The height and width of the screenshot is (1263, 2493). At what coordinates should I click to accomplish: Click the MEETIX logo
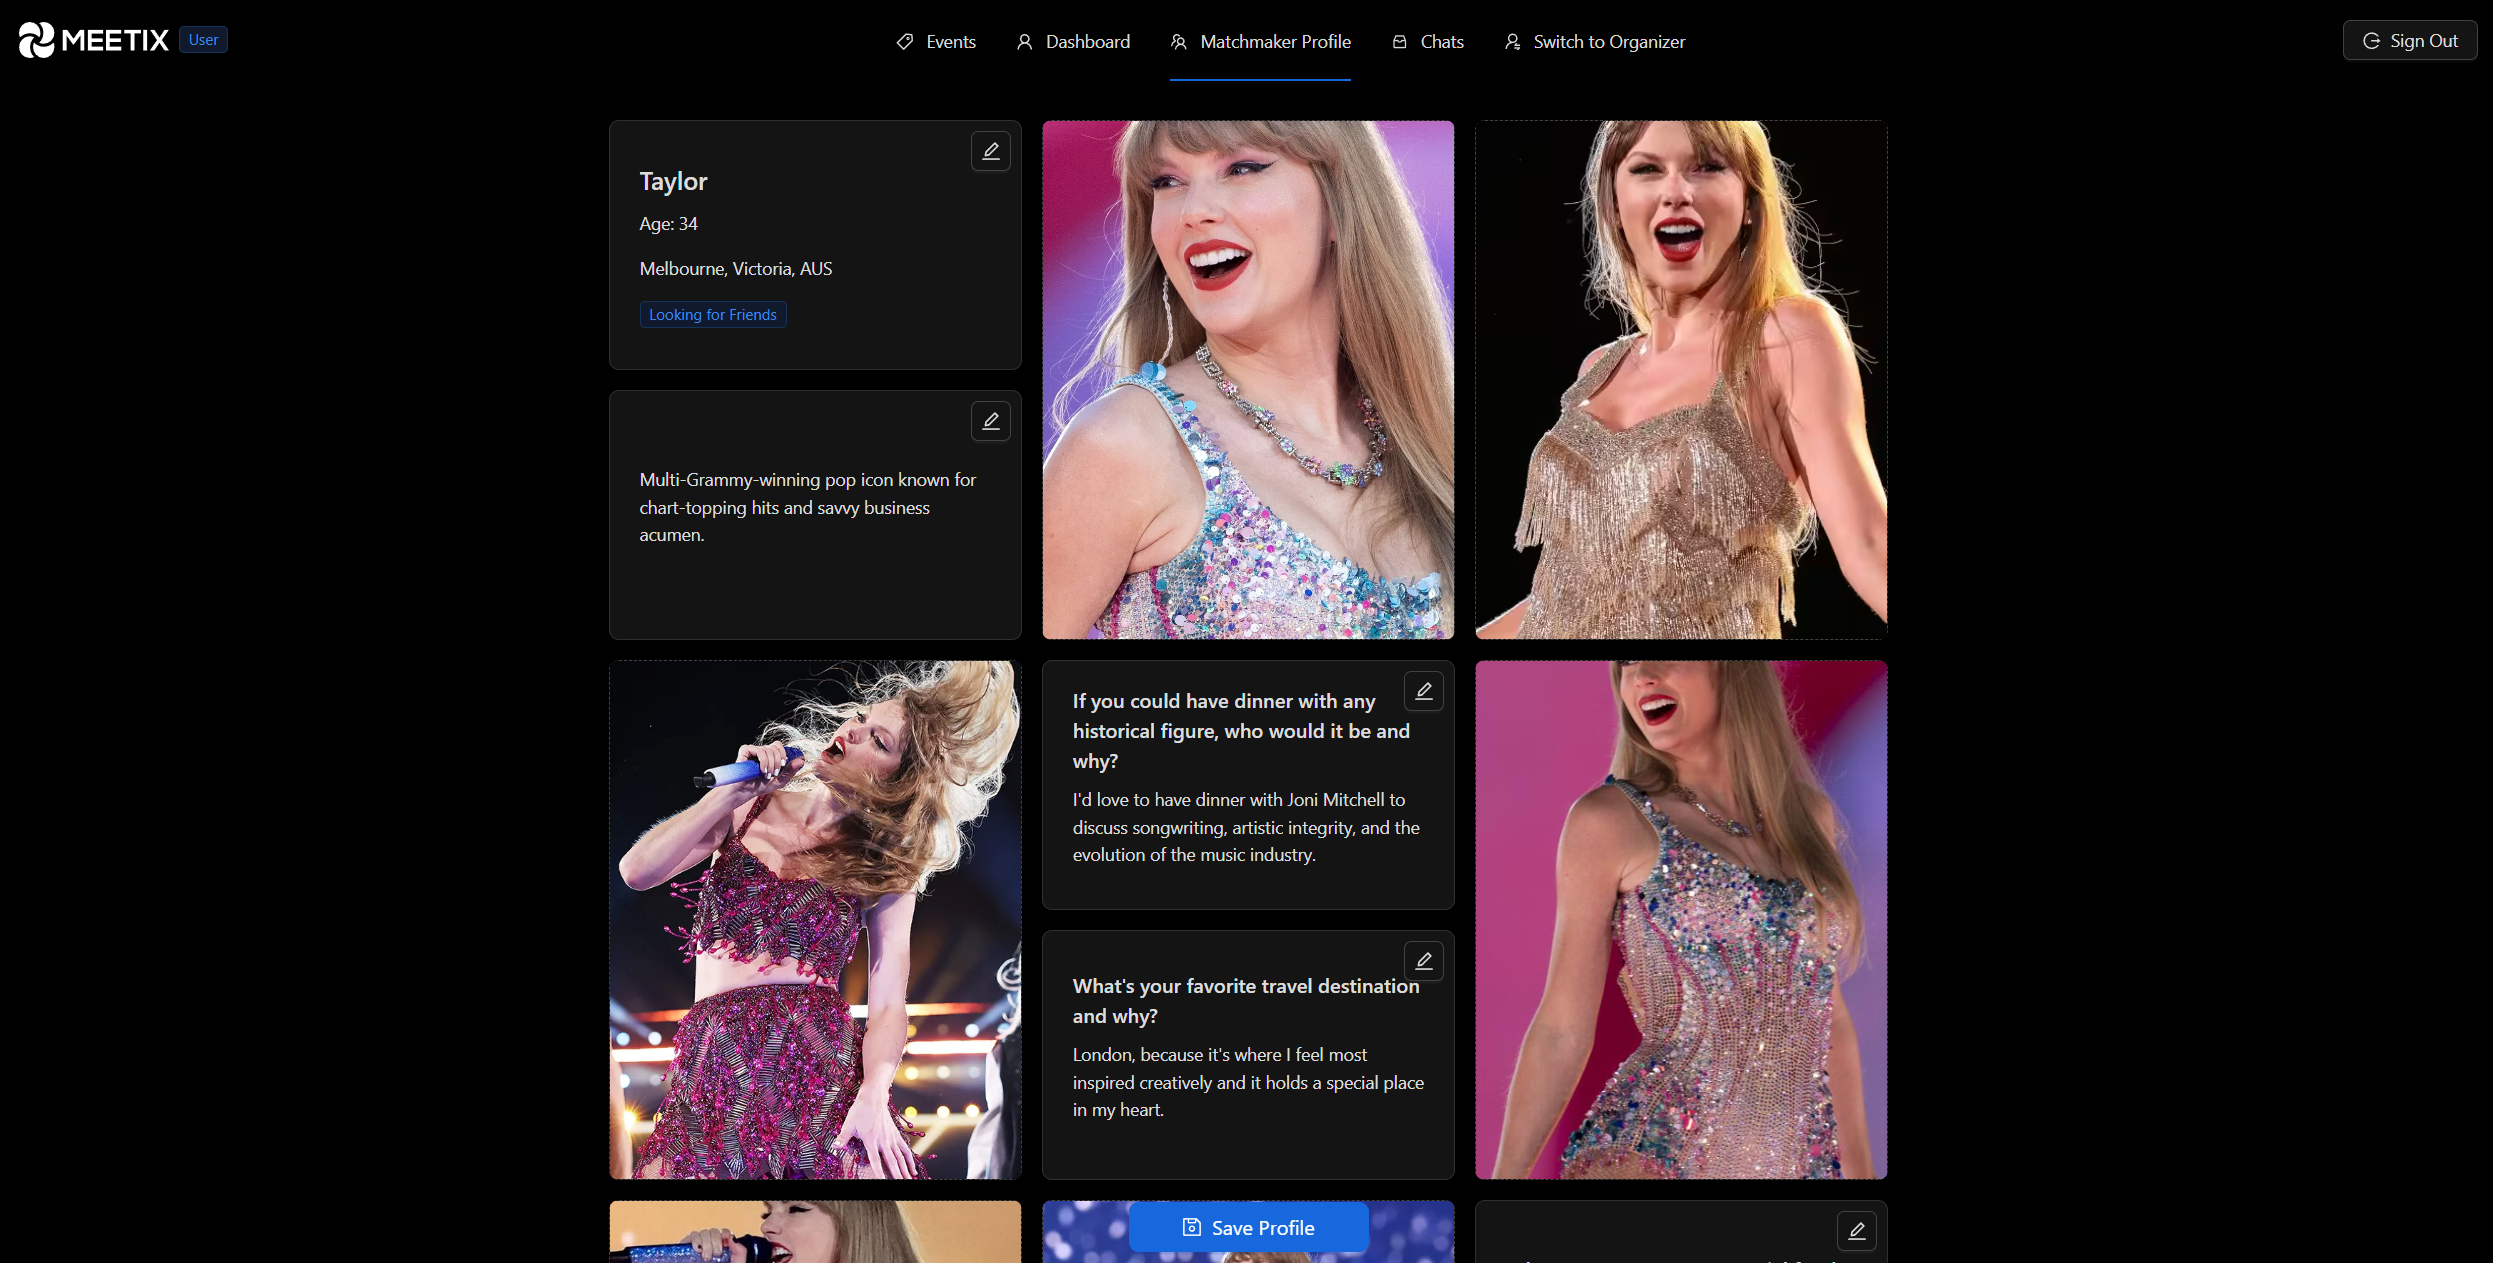click(x=94, y=40)
